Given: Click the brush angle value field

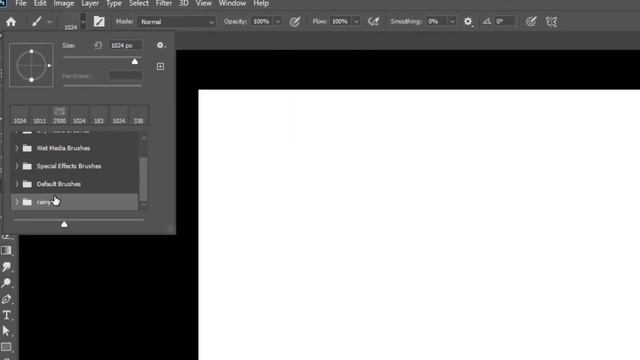Looking at the screenshot, I should pos(505,21).
